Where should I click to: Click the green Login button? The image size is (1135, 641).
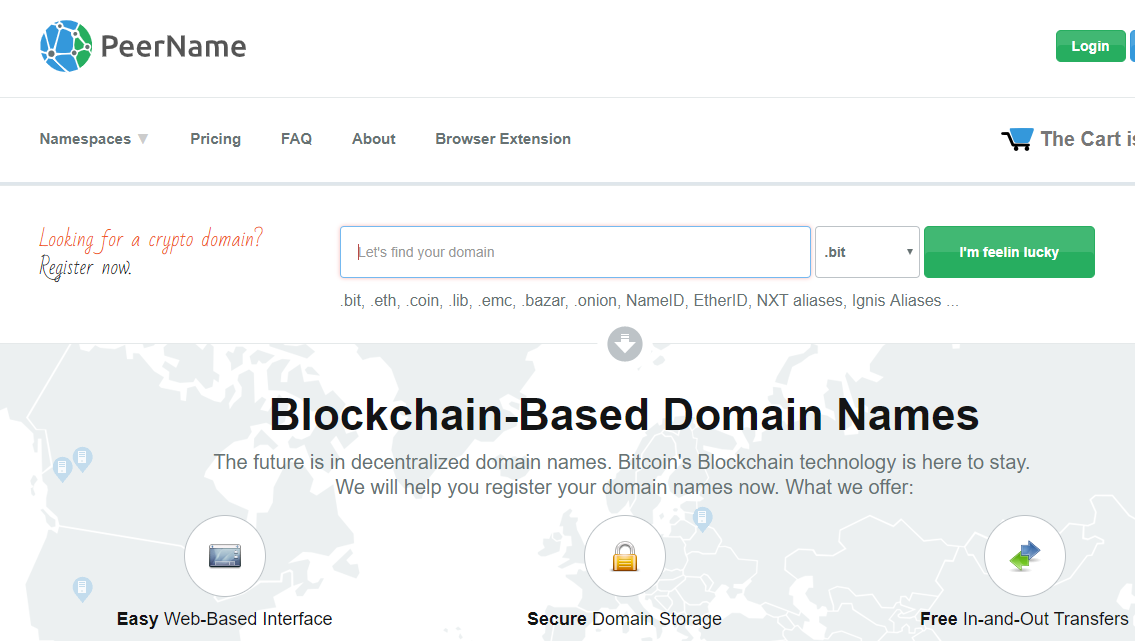(1090, 46)
